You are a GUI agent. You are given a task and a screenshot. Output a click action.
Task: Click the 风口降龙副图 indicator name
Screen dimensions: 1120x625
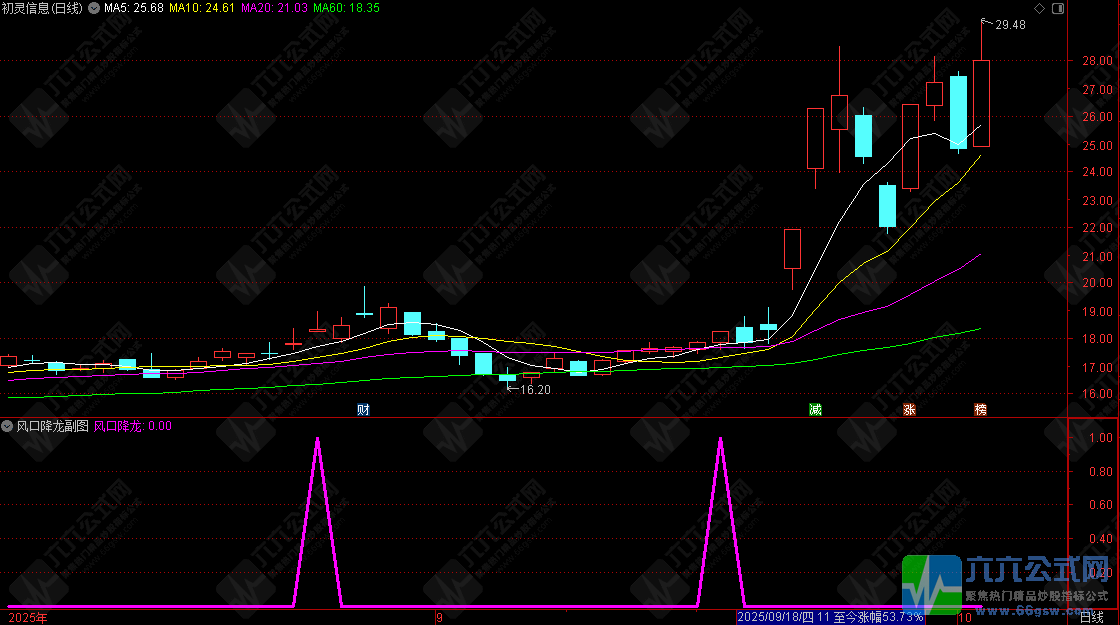point(53,426)
